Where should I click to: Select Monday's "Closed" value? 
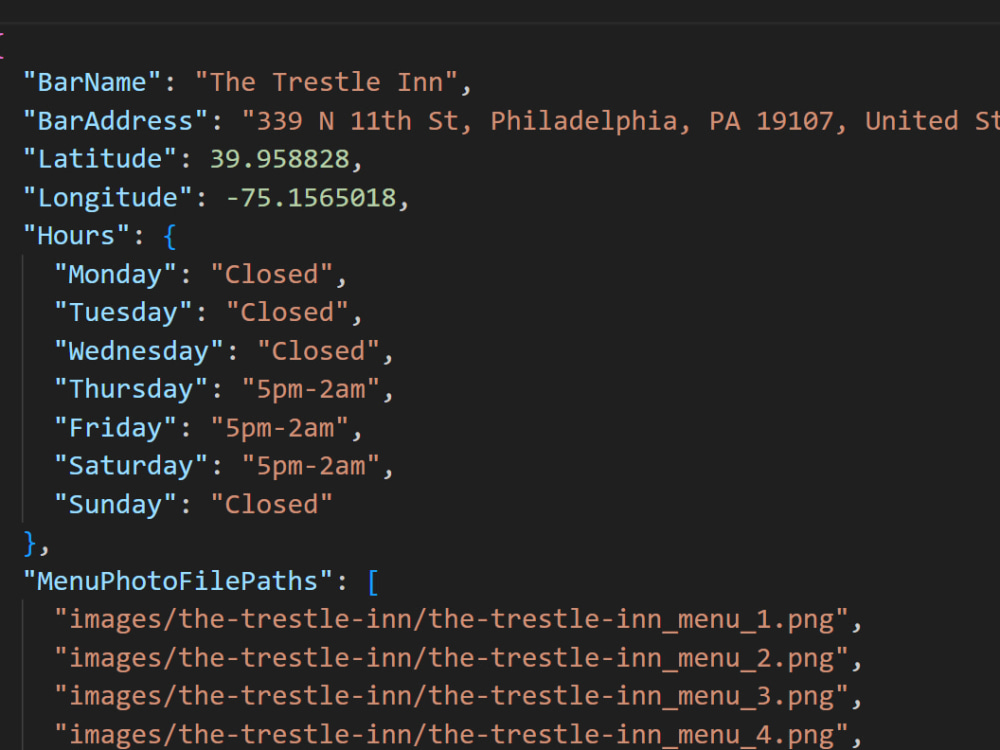[x=272, y=275]
